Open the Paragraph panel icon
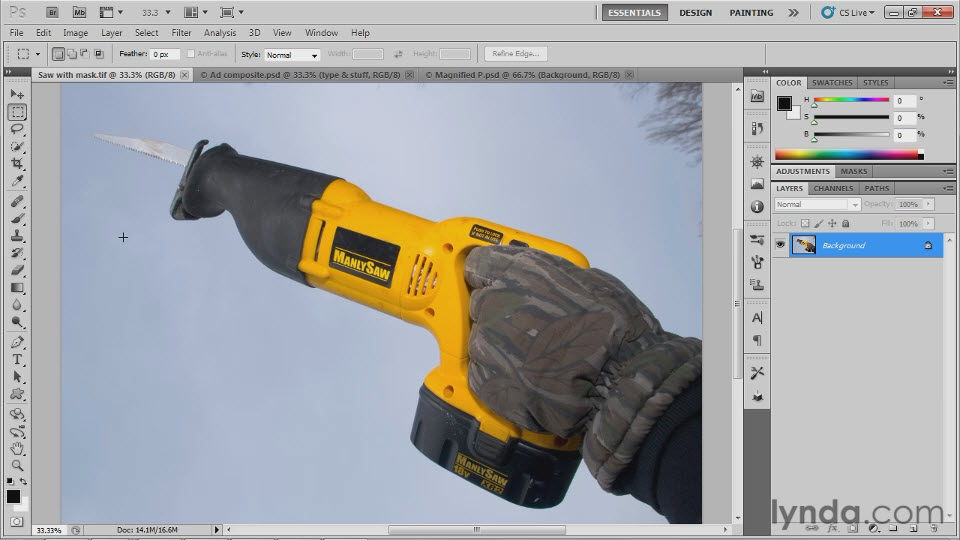The height and width of the screenshot is (540, 960). 757,340
